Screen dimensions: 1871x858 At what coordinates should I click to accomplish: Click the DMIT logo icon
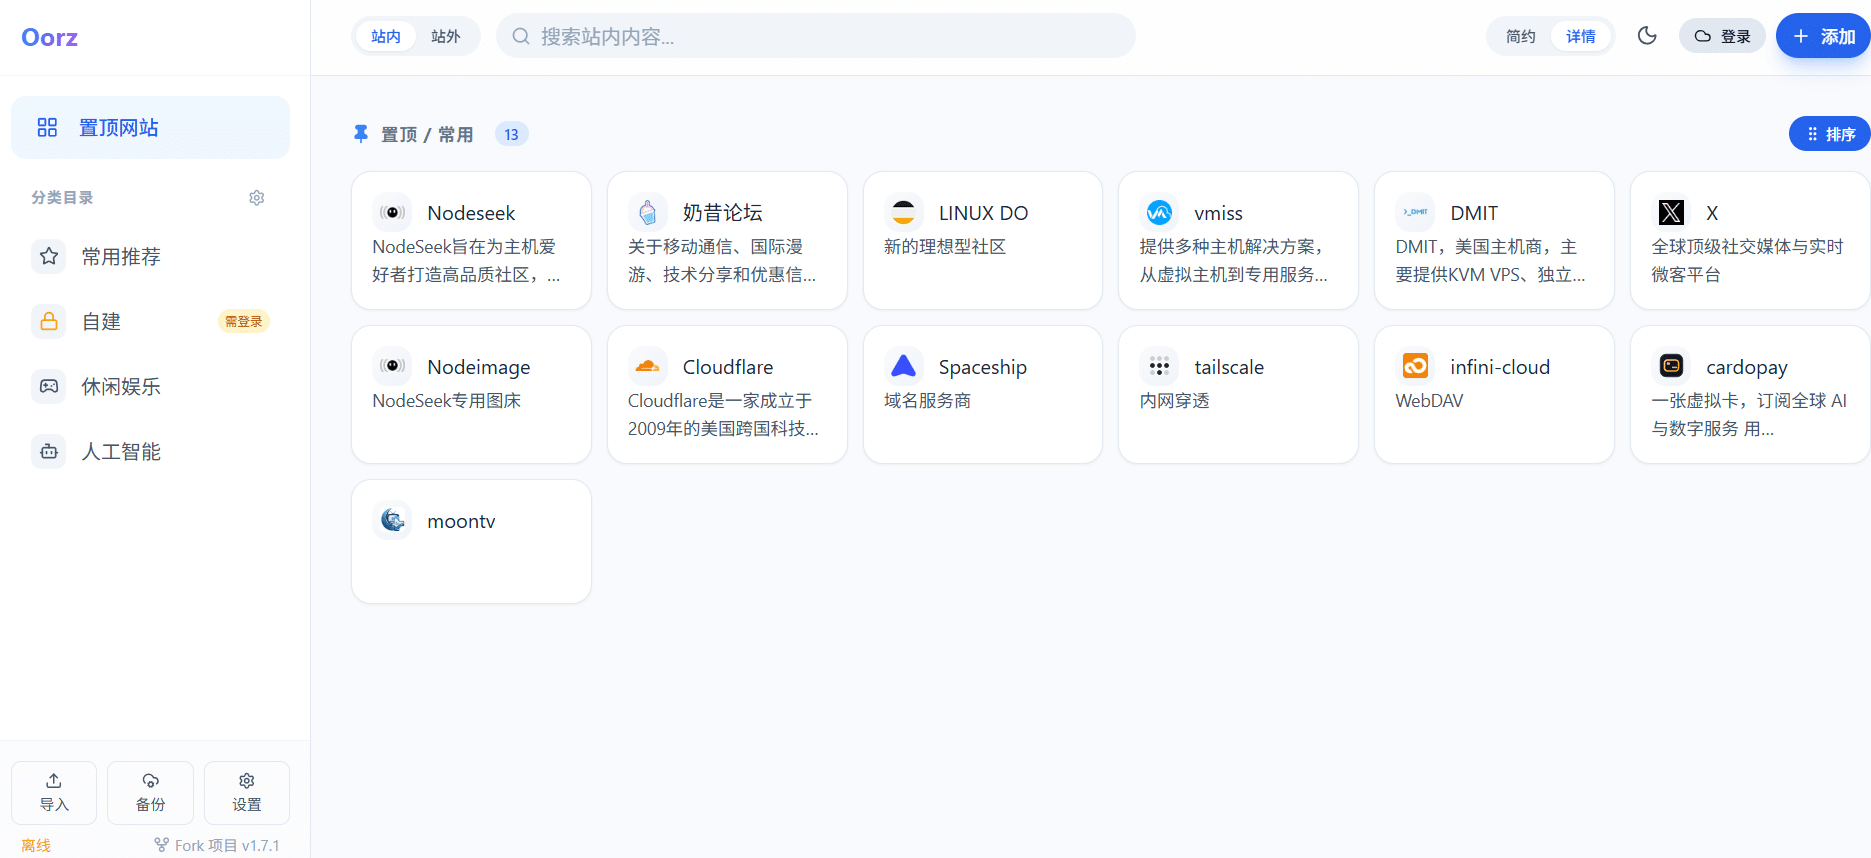[x=1415, y=212]
